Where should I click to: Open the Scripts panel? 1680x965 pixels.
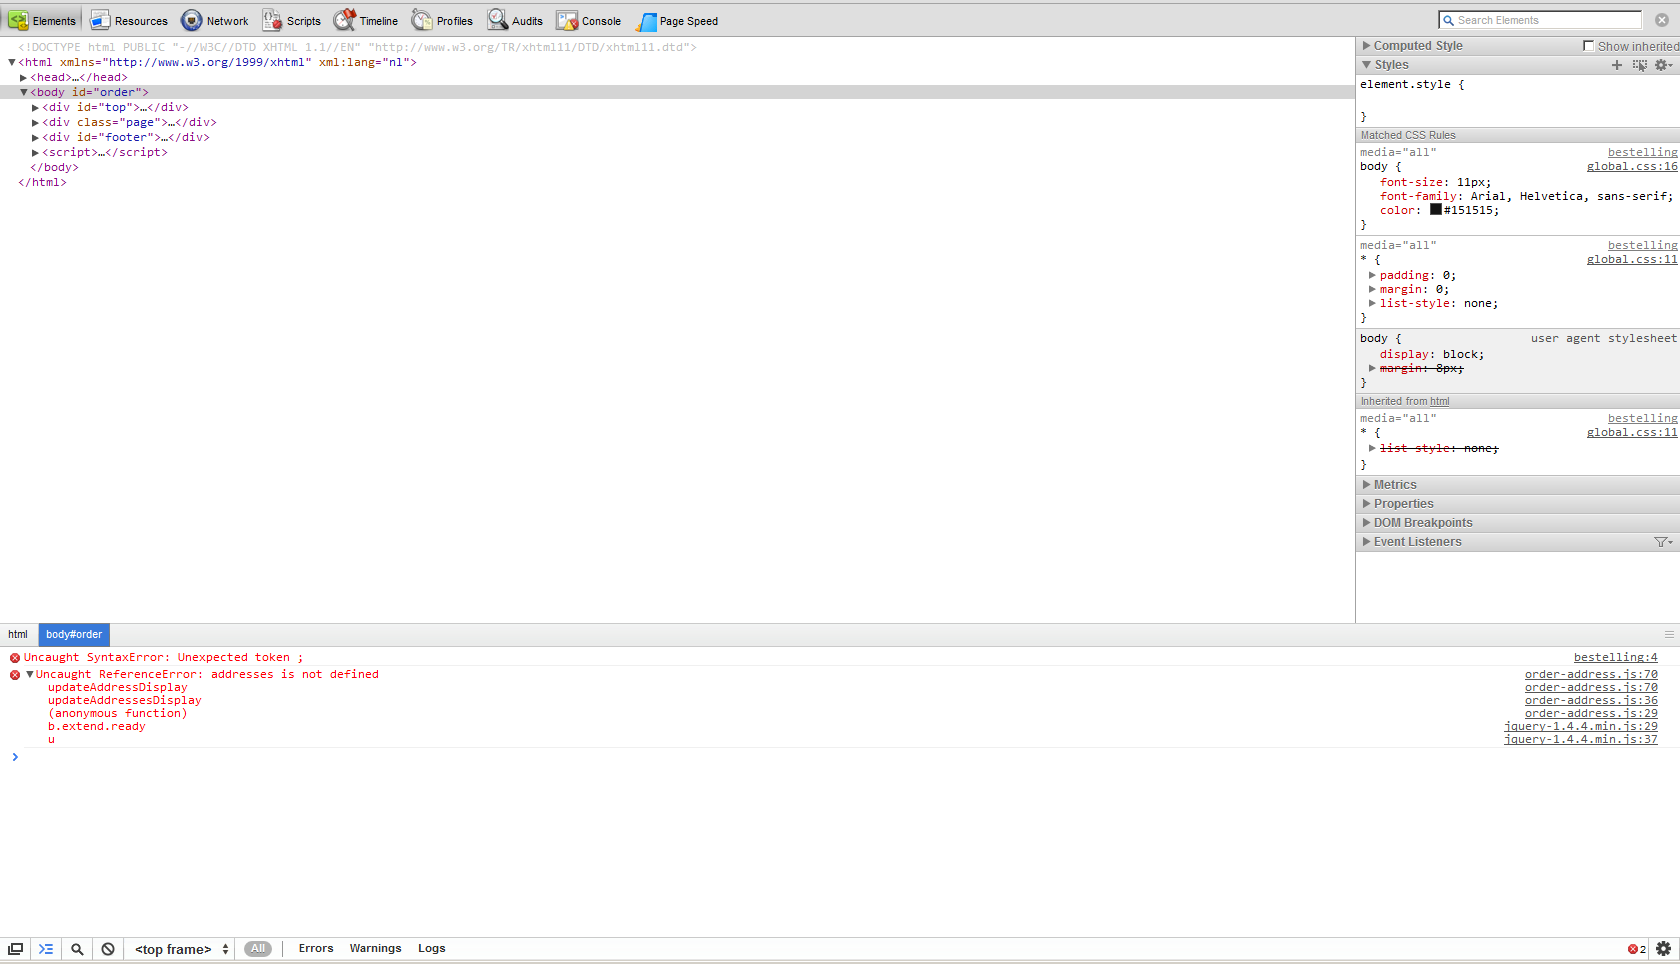pos(292,20)
